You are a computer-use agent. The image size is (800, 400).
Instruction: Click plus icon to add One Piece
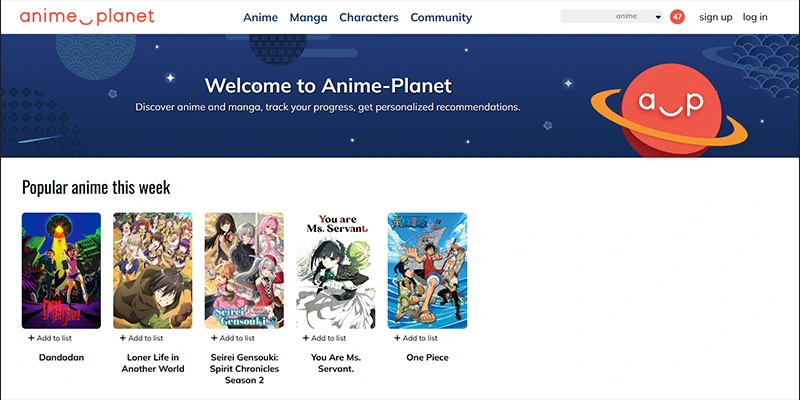coord(397,338)
